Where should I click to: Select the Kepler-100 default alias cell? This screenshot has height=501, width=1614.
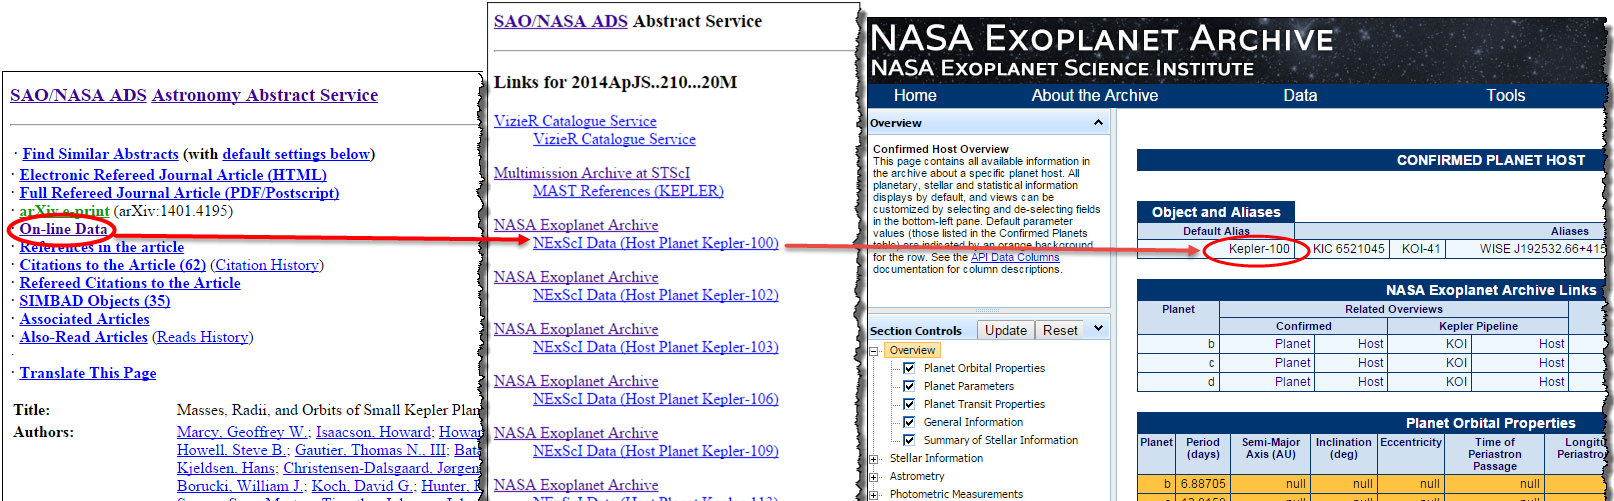[1258, 249]
